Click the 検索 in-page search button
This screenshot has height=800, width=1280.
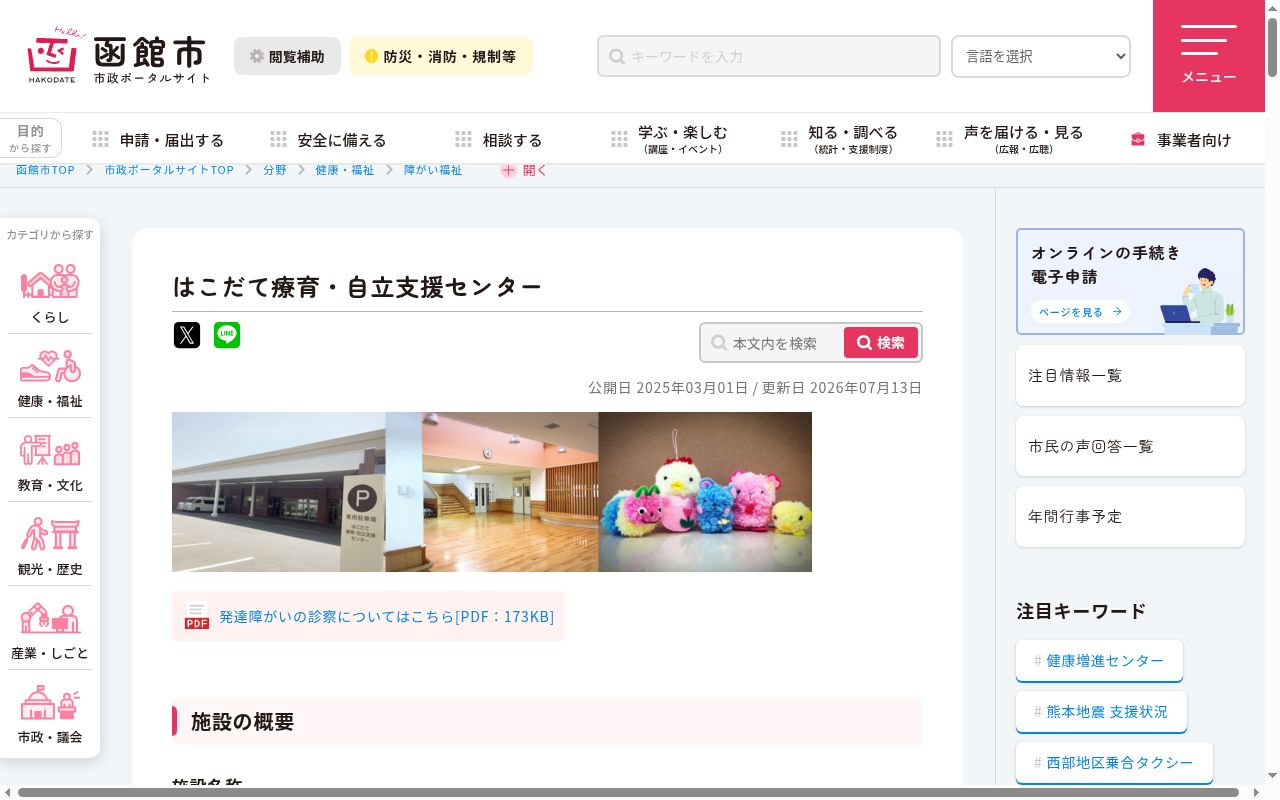coord(881,342)
